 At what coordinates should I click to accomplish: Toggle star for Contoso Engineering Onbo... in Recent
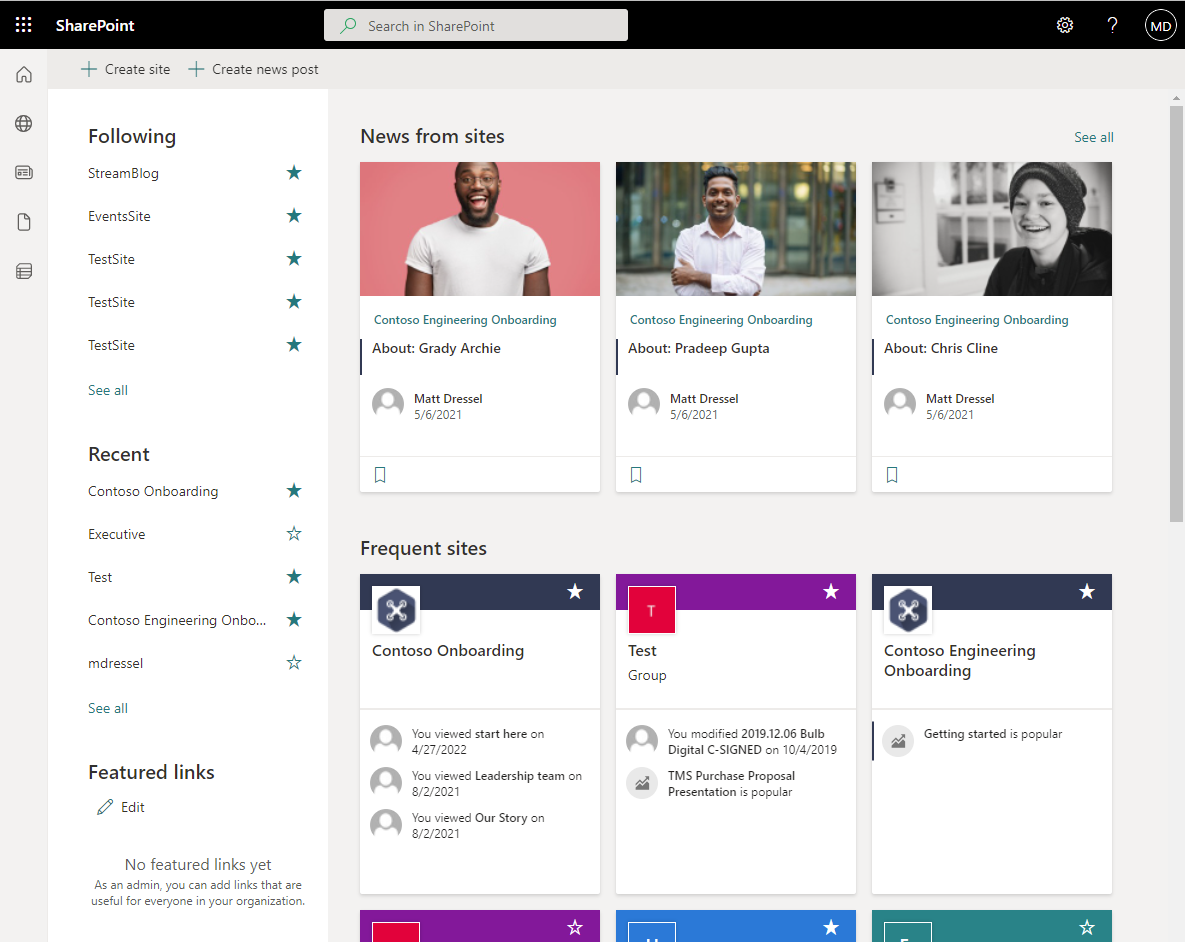tap(294, 620)
